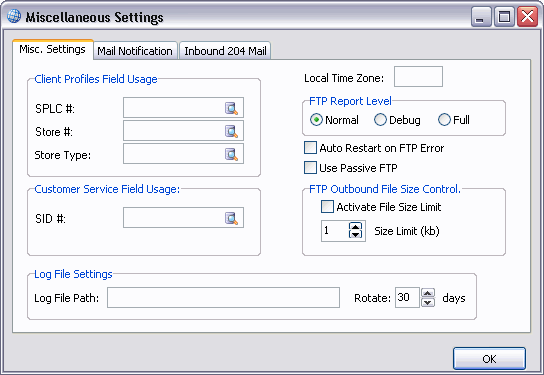Open the Store Type lookup icon
The height and width of the screenshot is (375, 544).
click(231, 154)
